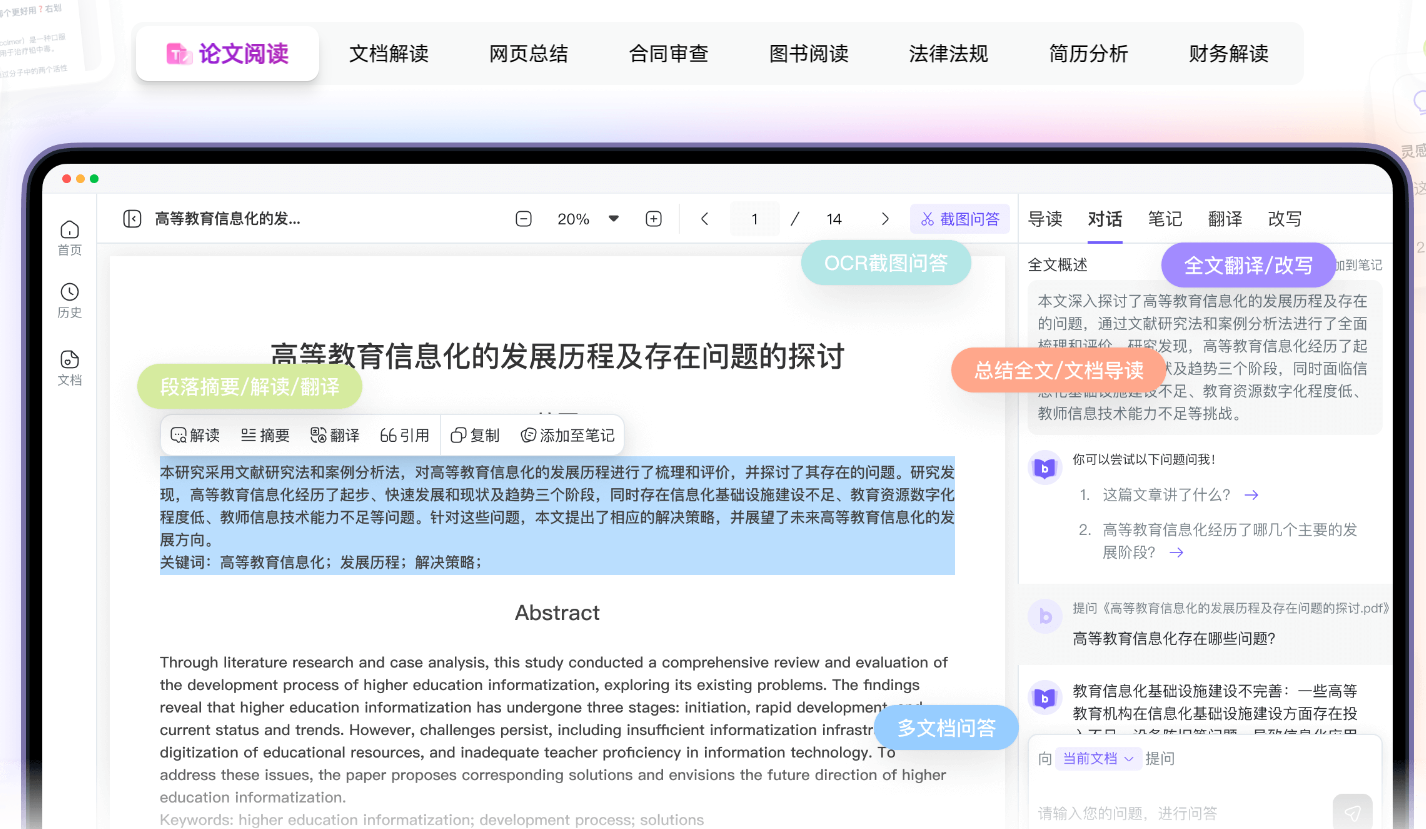Switch to the 笔记 panel tab

[x=1165, y=219]
